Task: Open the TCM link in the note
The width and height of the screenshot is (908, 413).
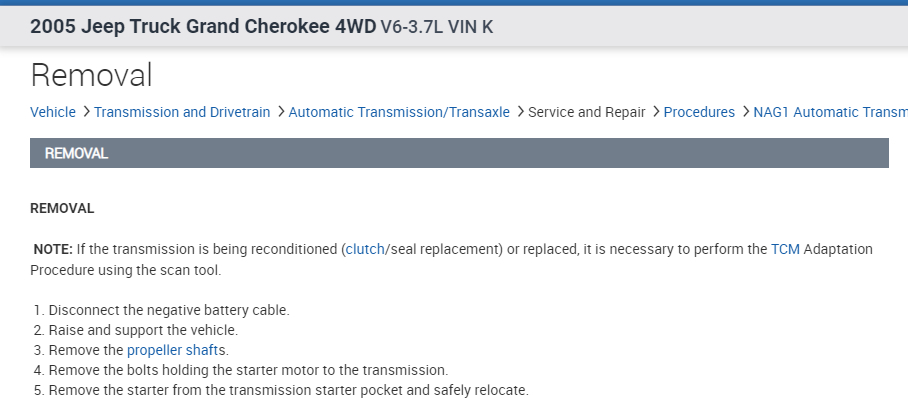Action: point(785,249)
